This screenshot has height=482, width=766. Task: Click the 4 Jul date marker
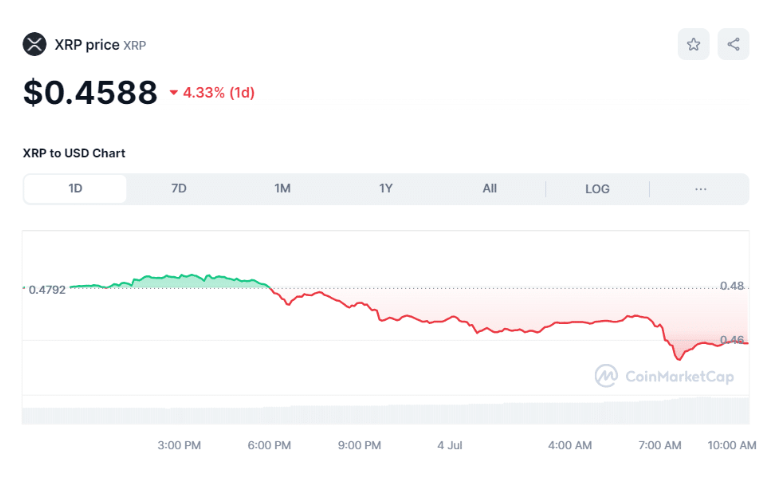coord(448,445)
